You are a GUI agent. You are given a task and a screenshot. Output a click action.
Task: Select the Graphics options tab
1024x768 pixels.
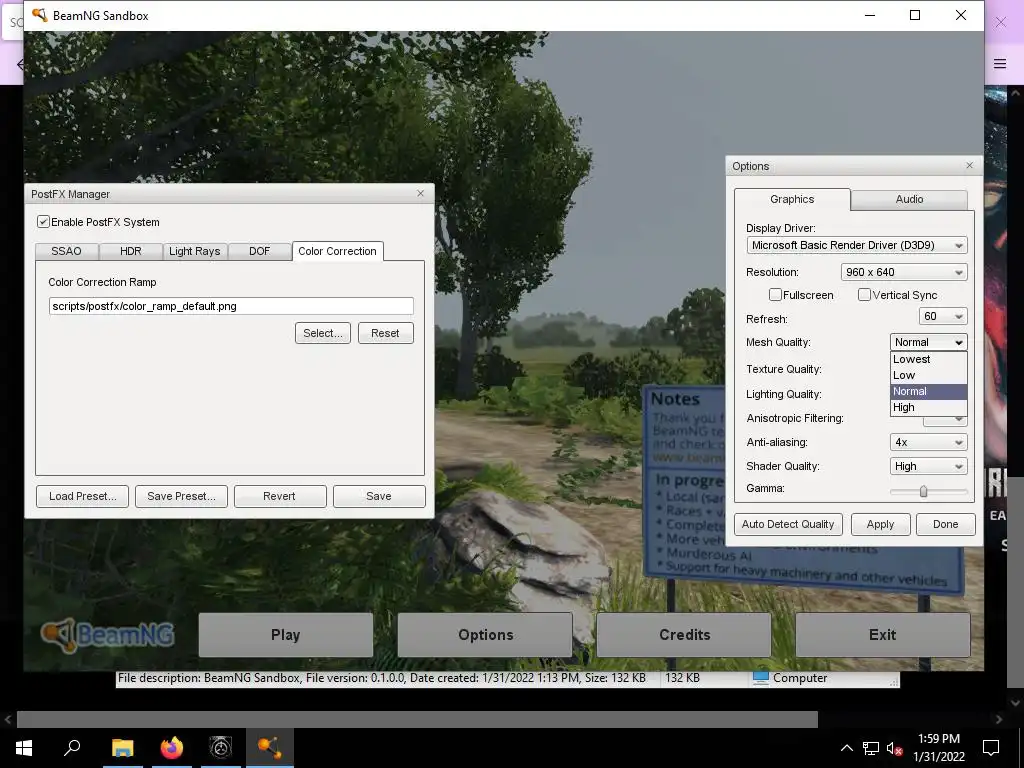coord(792,199)
